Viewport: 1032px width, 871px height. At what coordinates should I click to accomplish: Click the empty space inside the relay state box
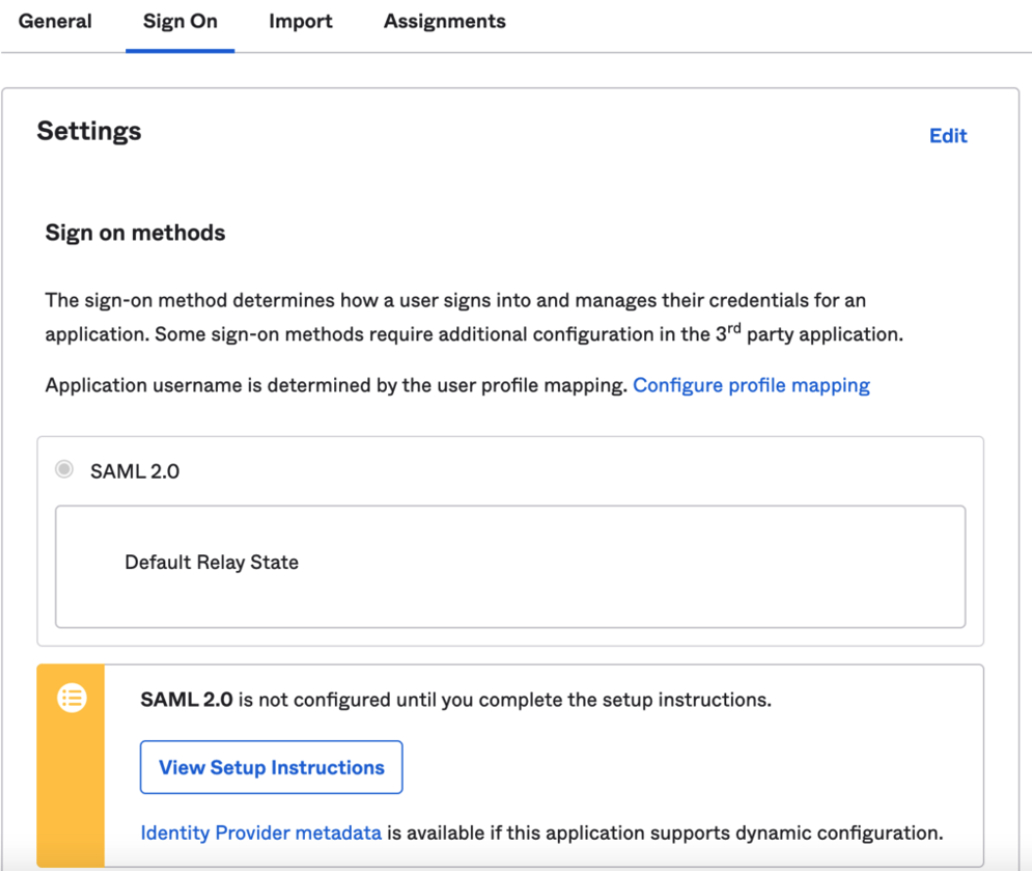pos(650,580)
